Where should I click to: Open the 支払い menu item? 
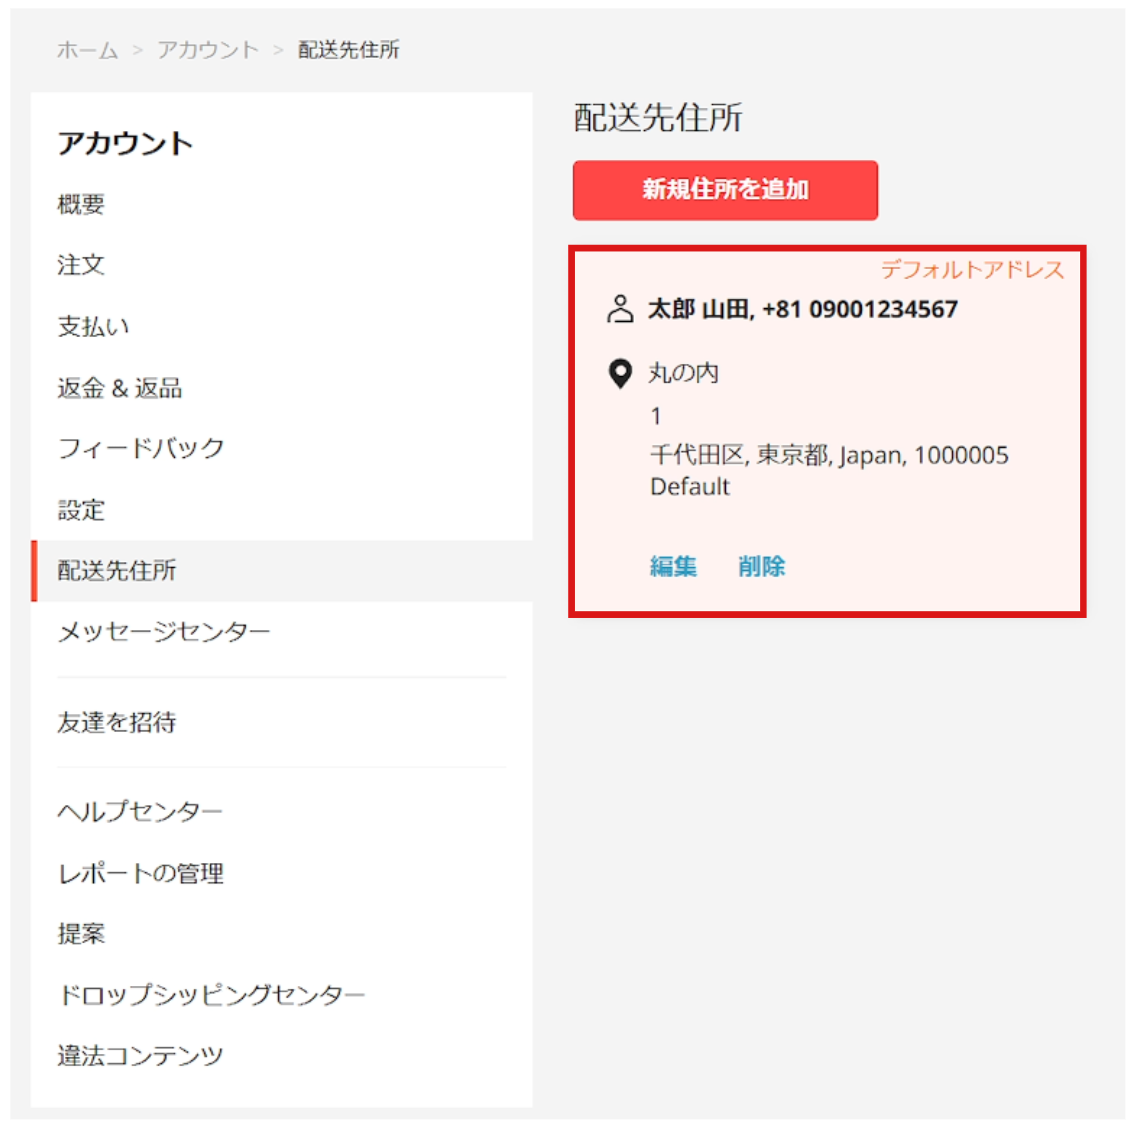(93, 326)
